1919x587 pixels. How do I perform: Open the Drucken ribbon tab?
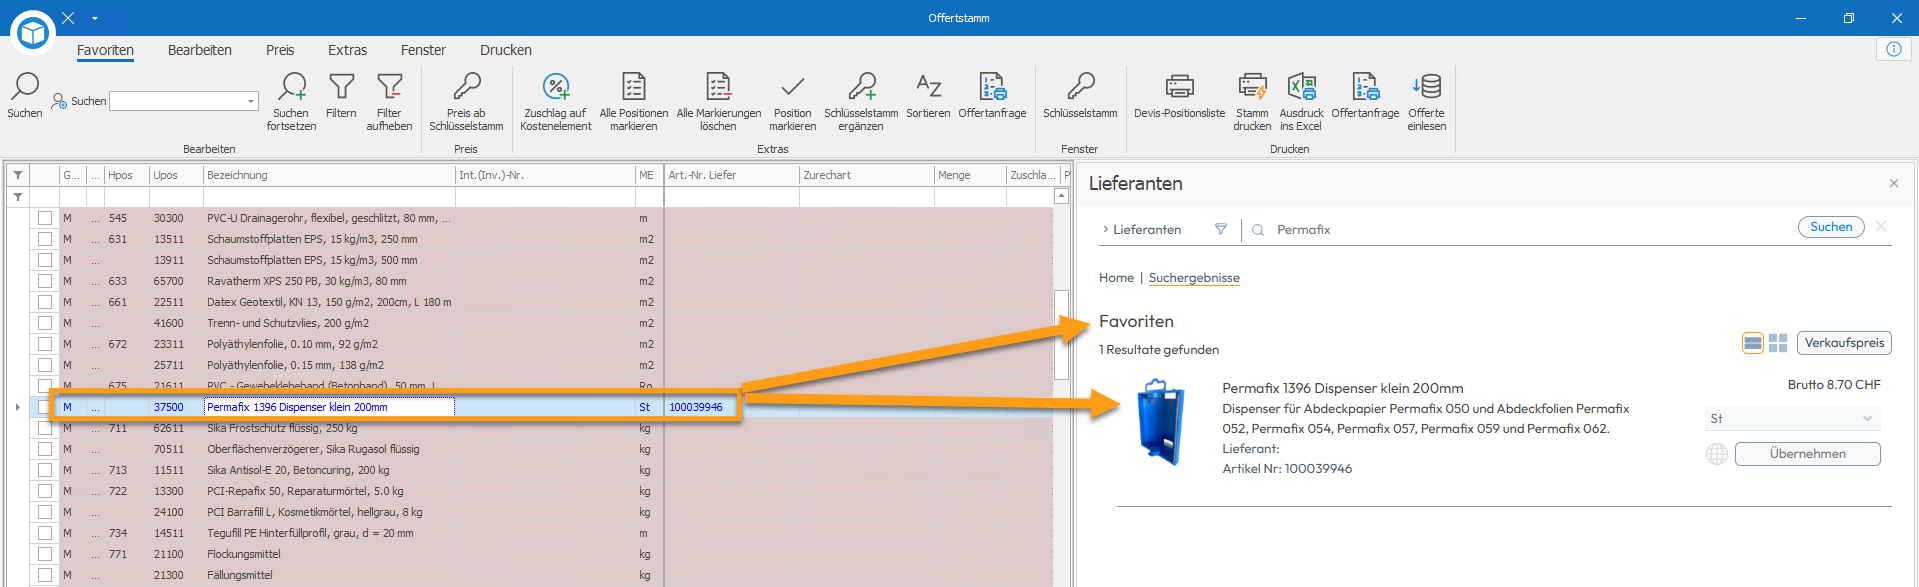pyautogui.click(x=506, y=50)
